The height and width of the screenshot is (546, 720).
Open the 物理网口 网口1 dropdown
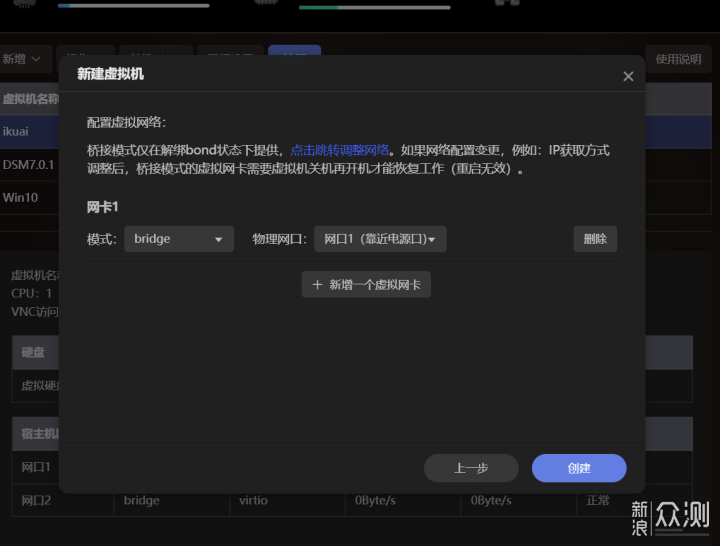click(380, 239)
